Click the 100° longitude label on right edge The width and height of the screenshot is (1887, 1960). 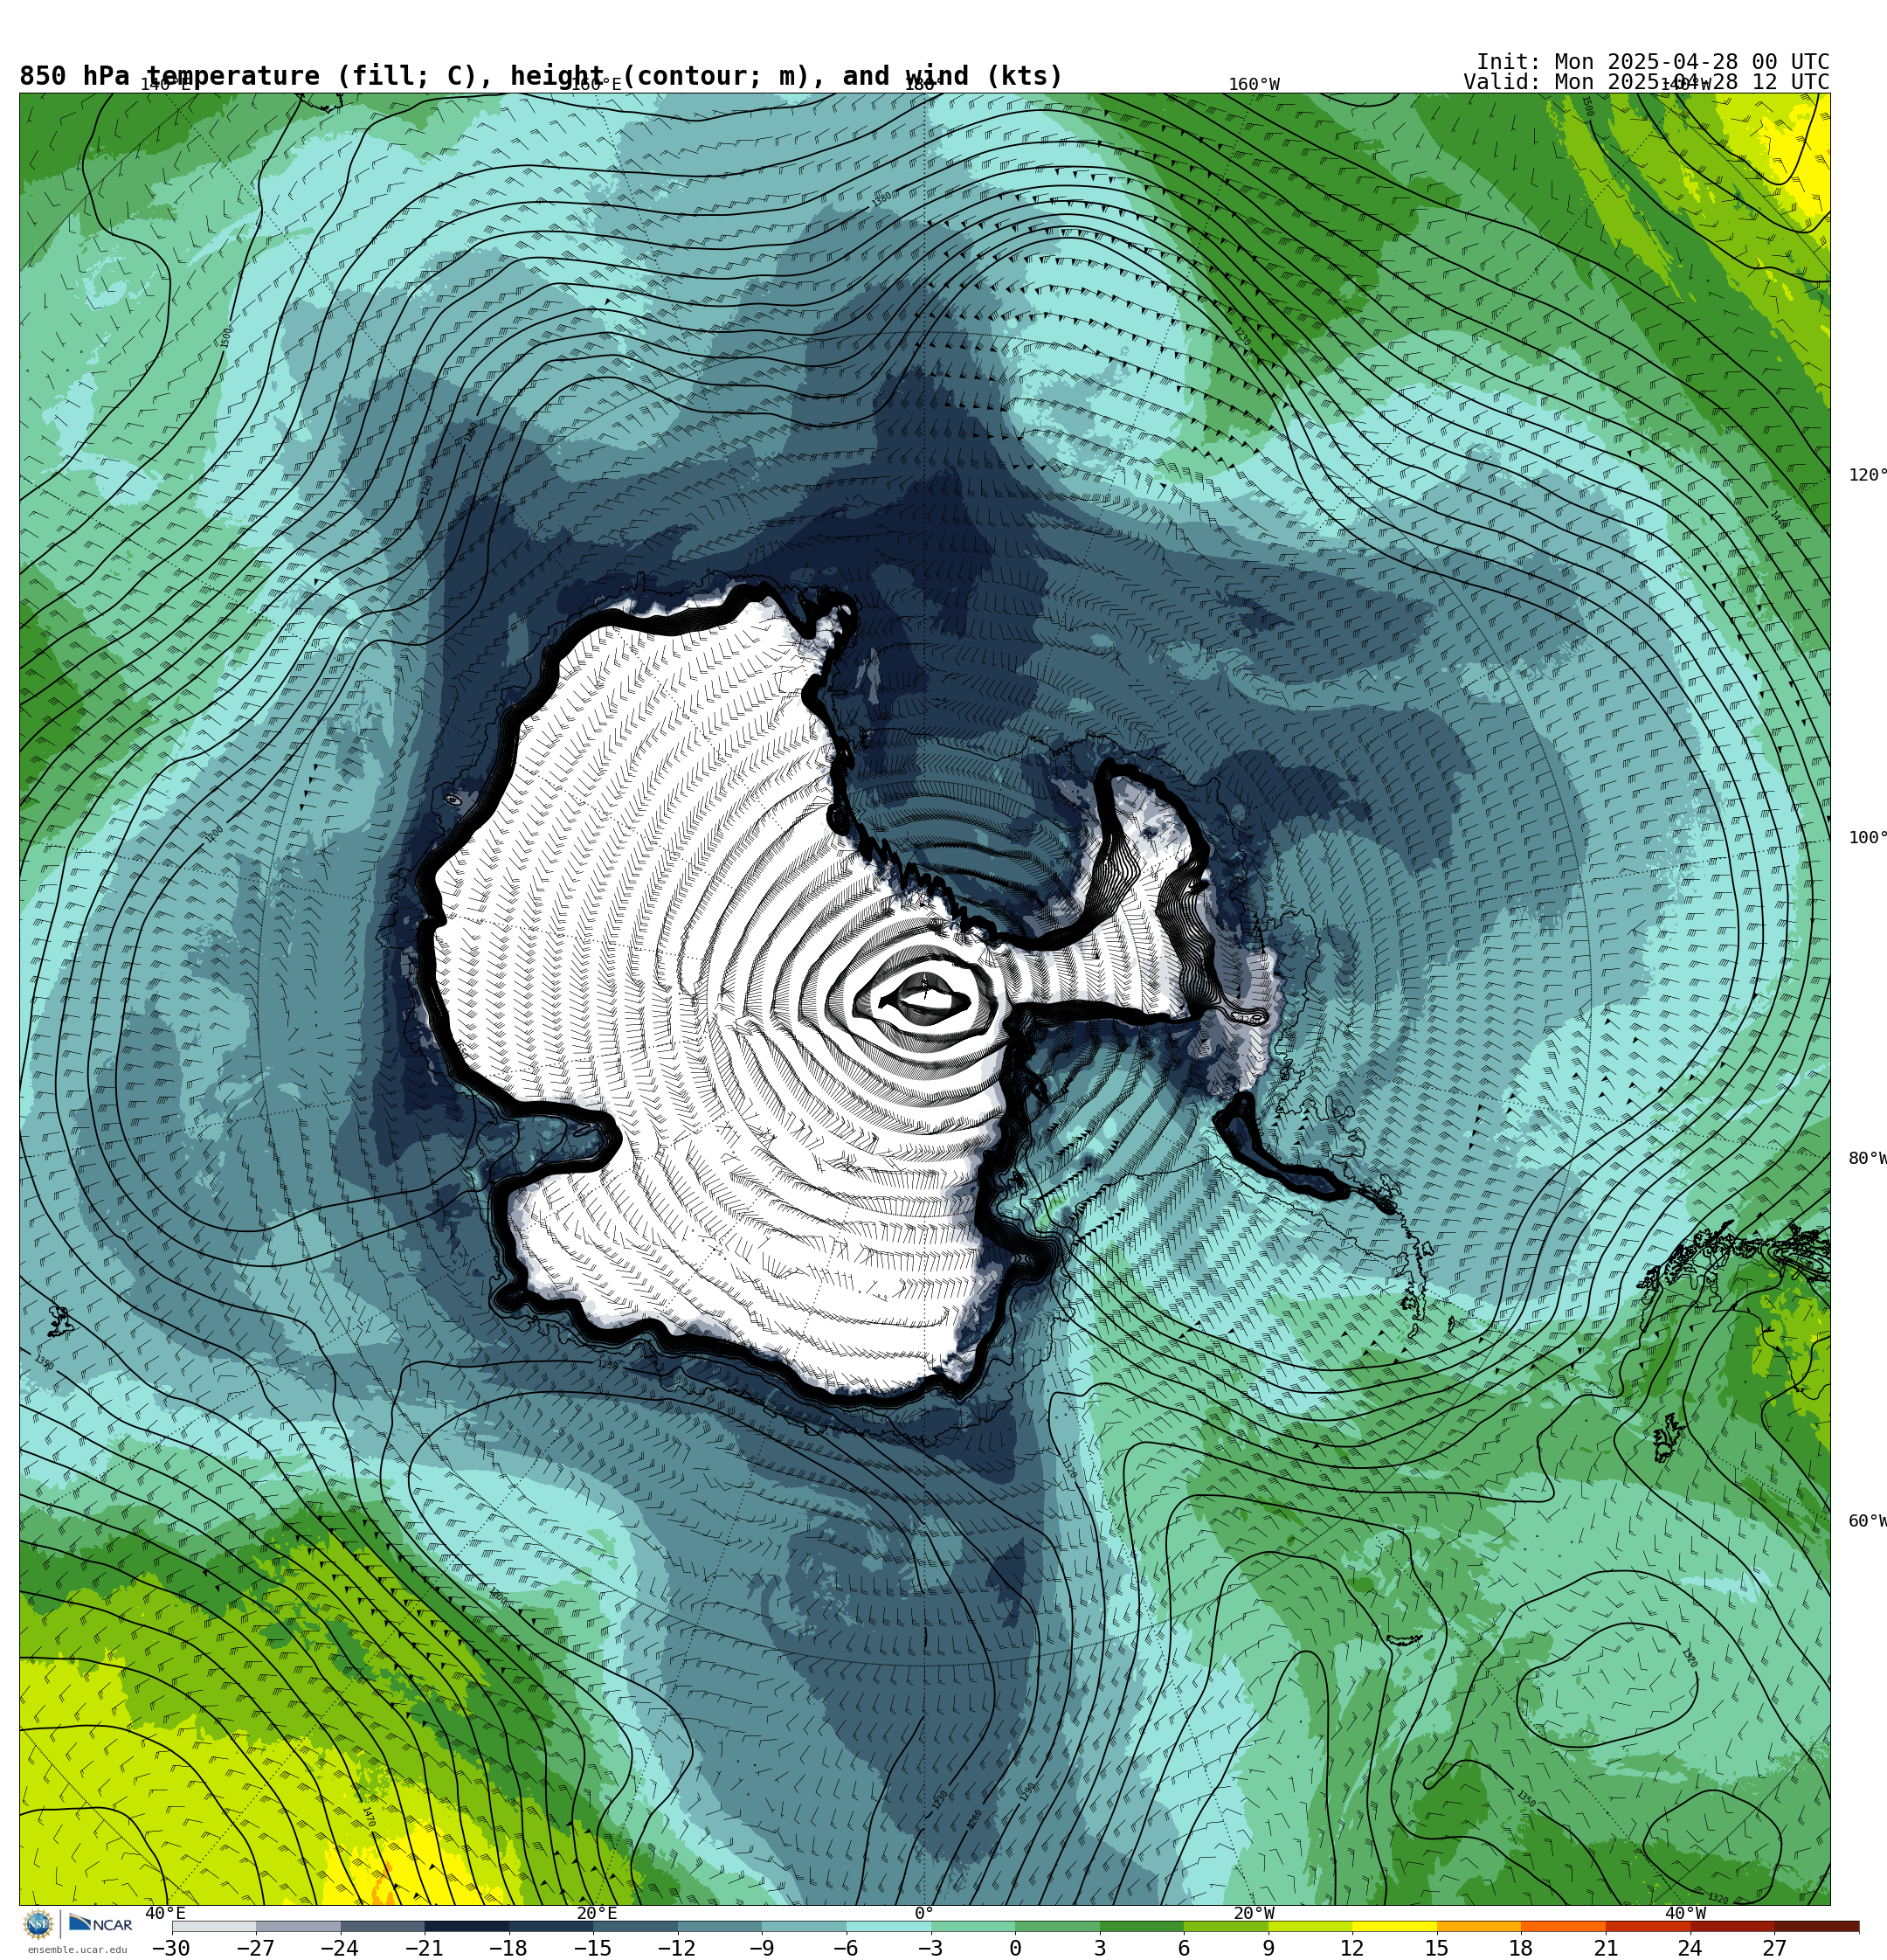[1867, 838]
